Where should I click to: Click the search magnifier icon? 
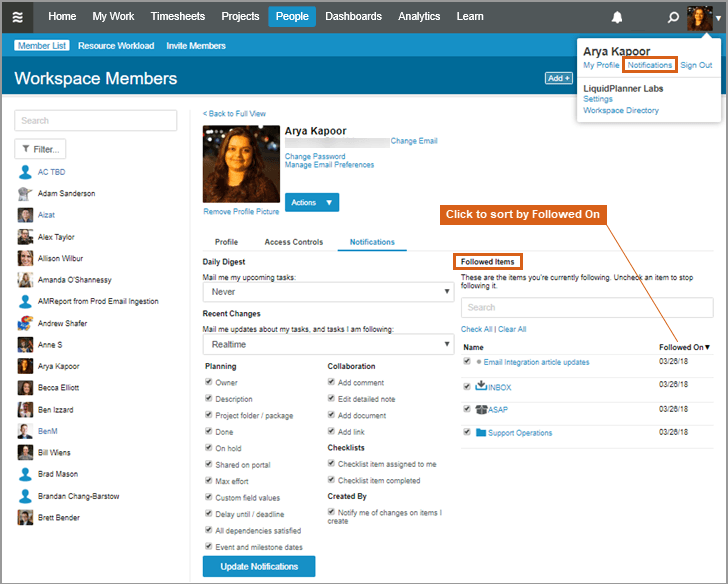click(x=673, y=17)
